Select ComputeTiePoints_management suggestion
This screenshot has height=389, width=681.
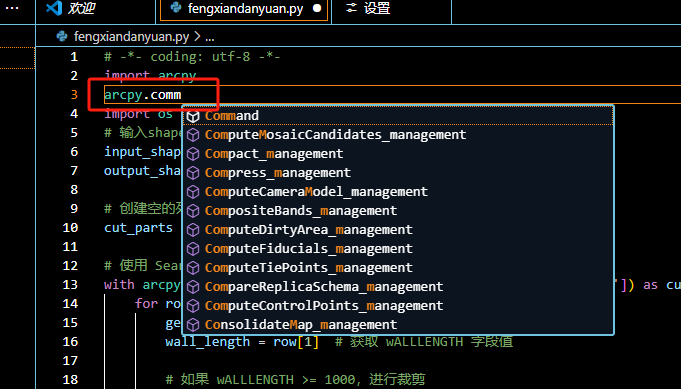click(398, 267)
